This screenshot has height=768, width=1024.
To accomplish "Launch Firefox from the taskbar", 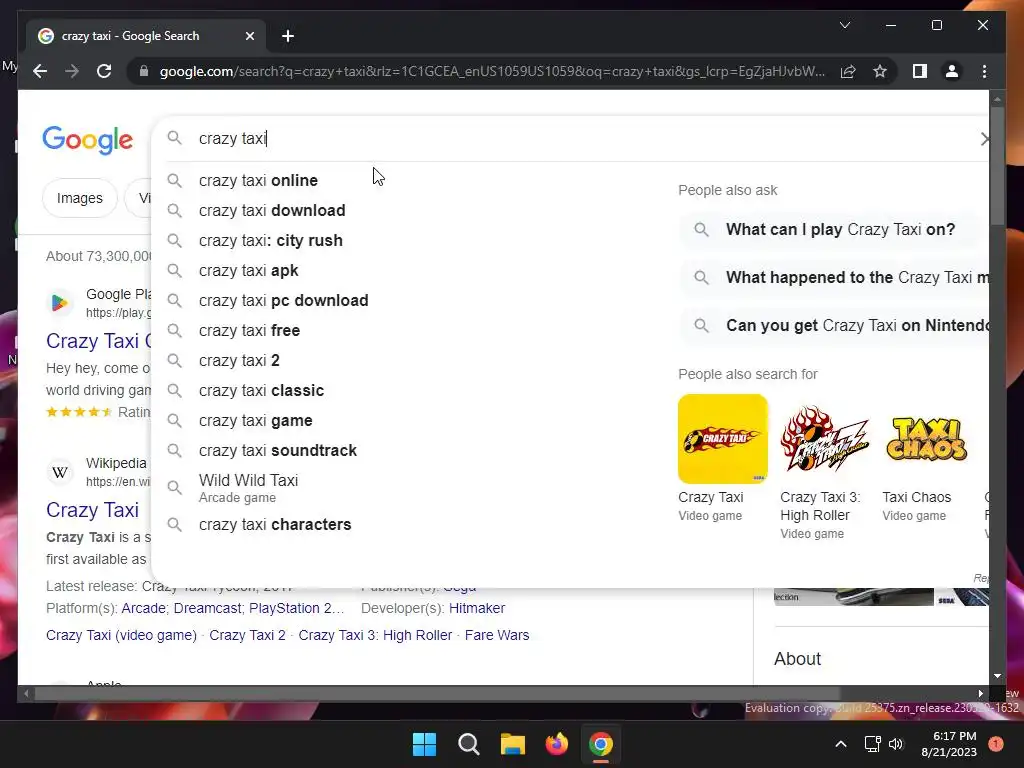I will point(557,744).
